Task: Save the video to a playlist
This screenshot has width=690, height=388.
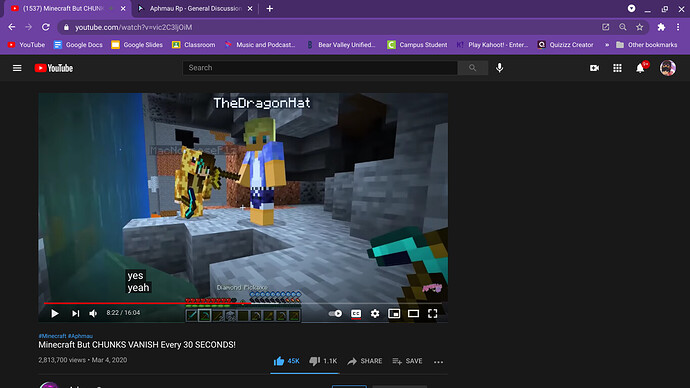Action: pos(407,361)
